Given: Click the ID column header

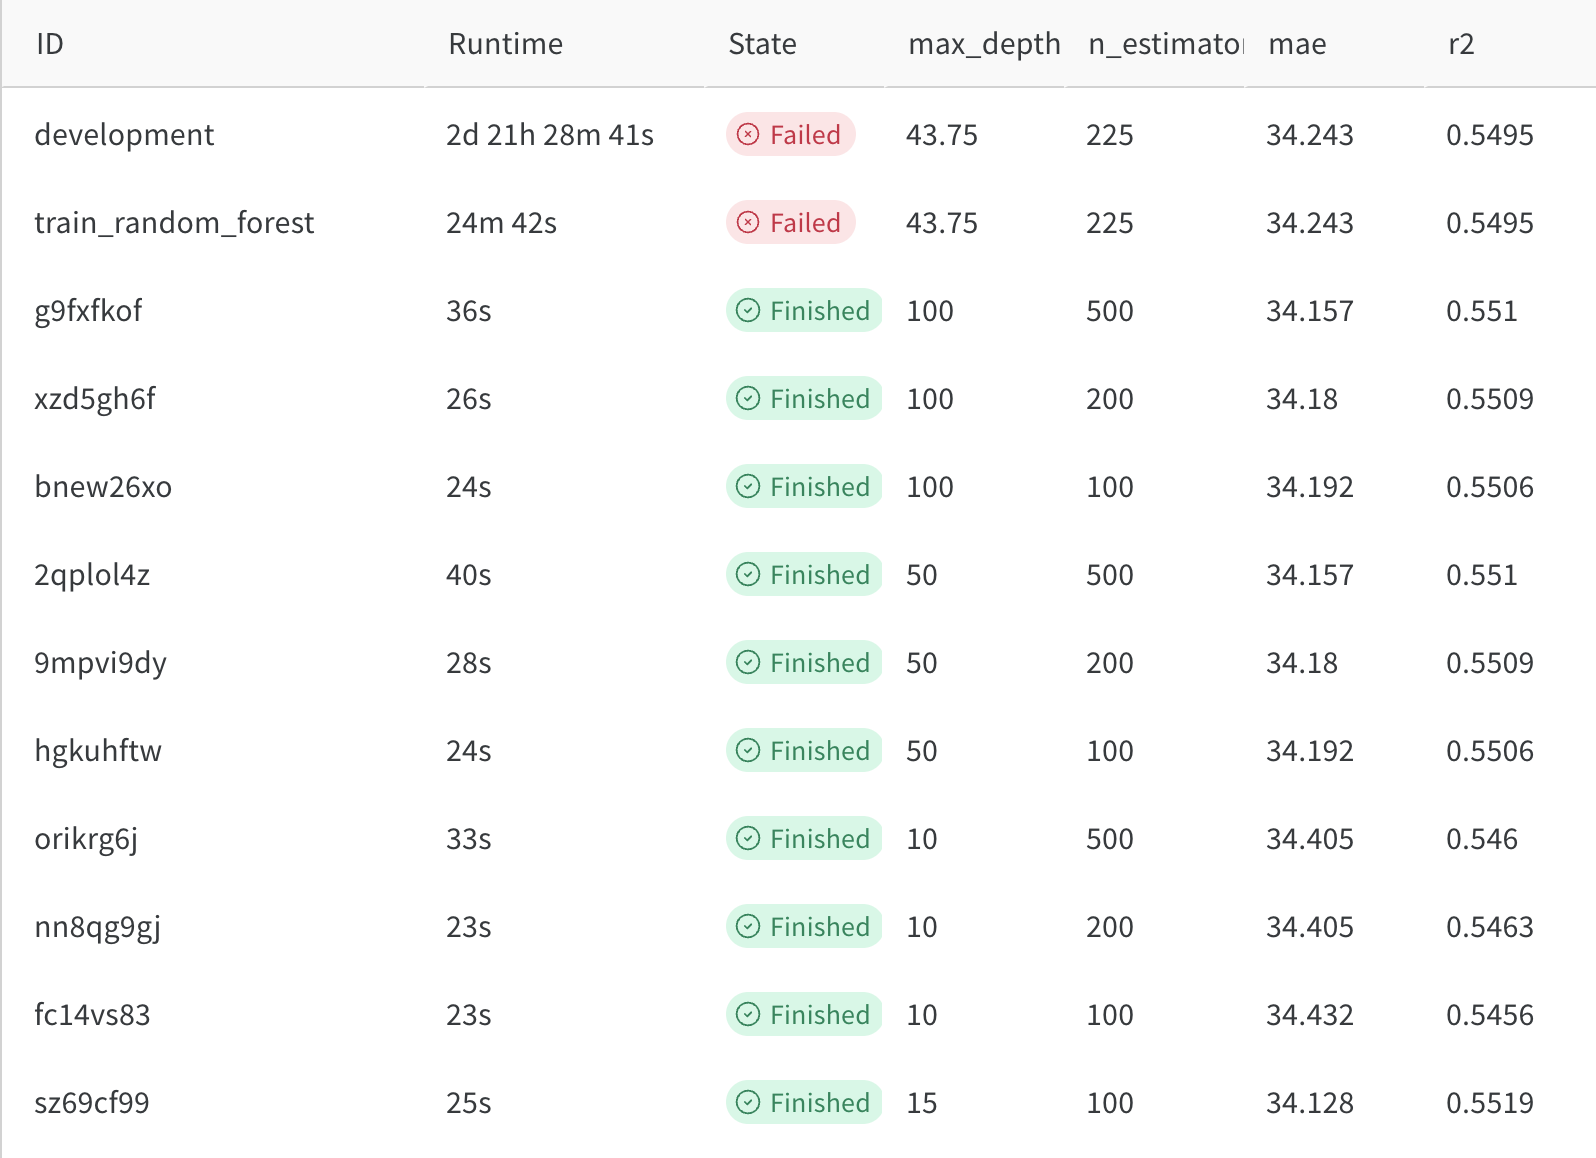Looking at the screenshot, I should click(x=50, y=44).
